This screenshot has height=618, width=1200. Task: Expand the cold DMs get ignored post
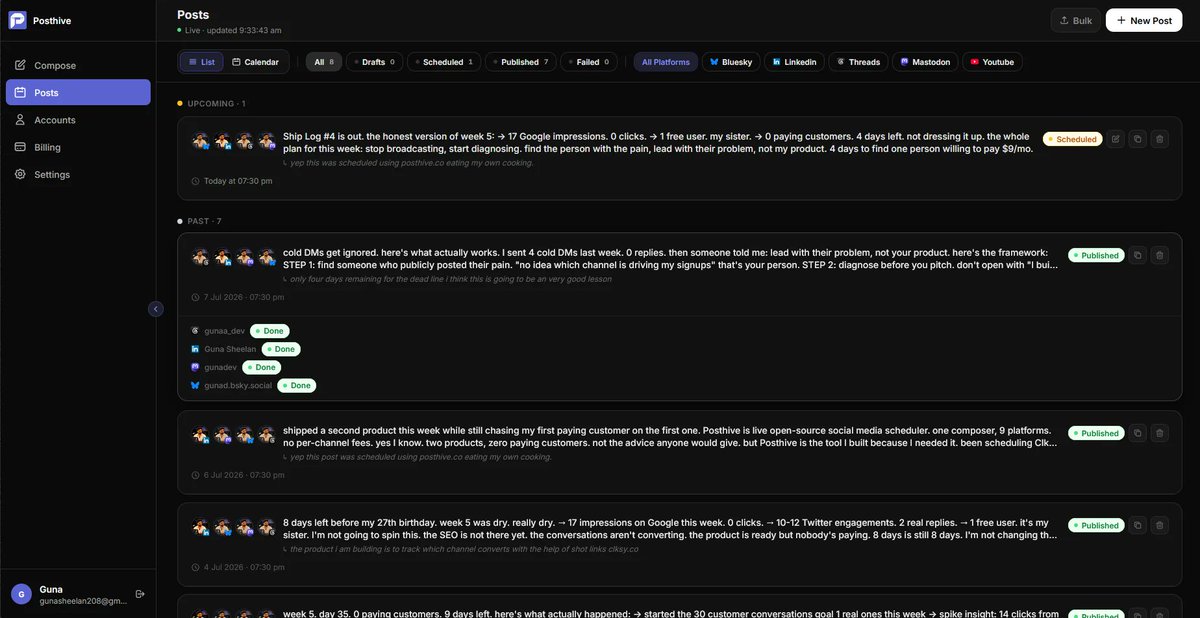pos(670,258)
